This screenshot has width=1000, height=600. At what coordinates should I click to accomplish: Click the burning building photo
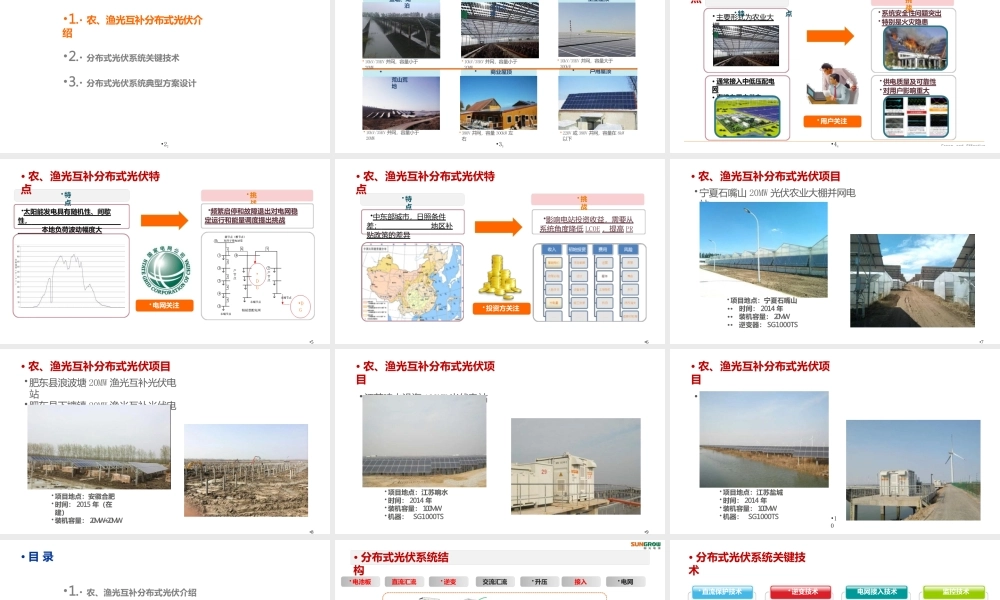click(915, 48)
